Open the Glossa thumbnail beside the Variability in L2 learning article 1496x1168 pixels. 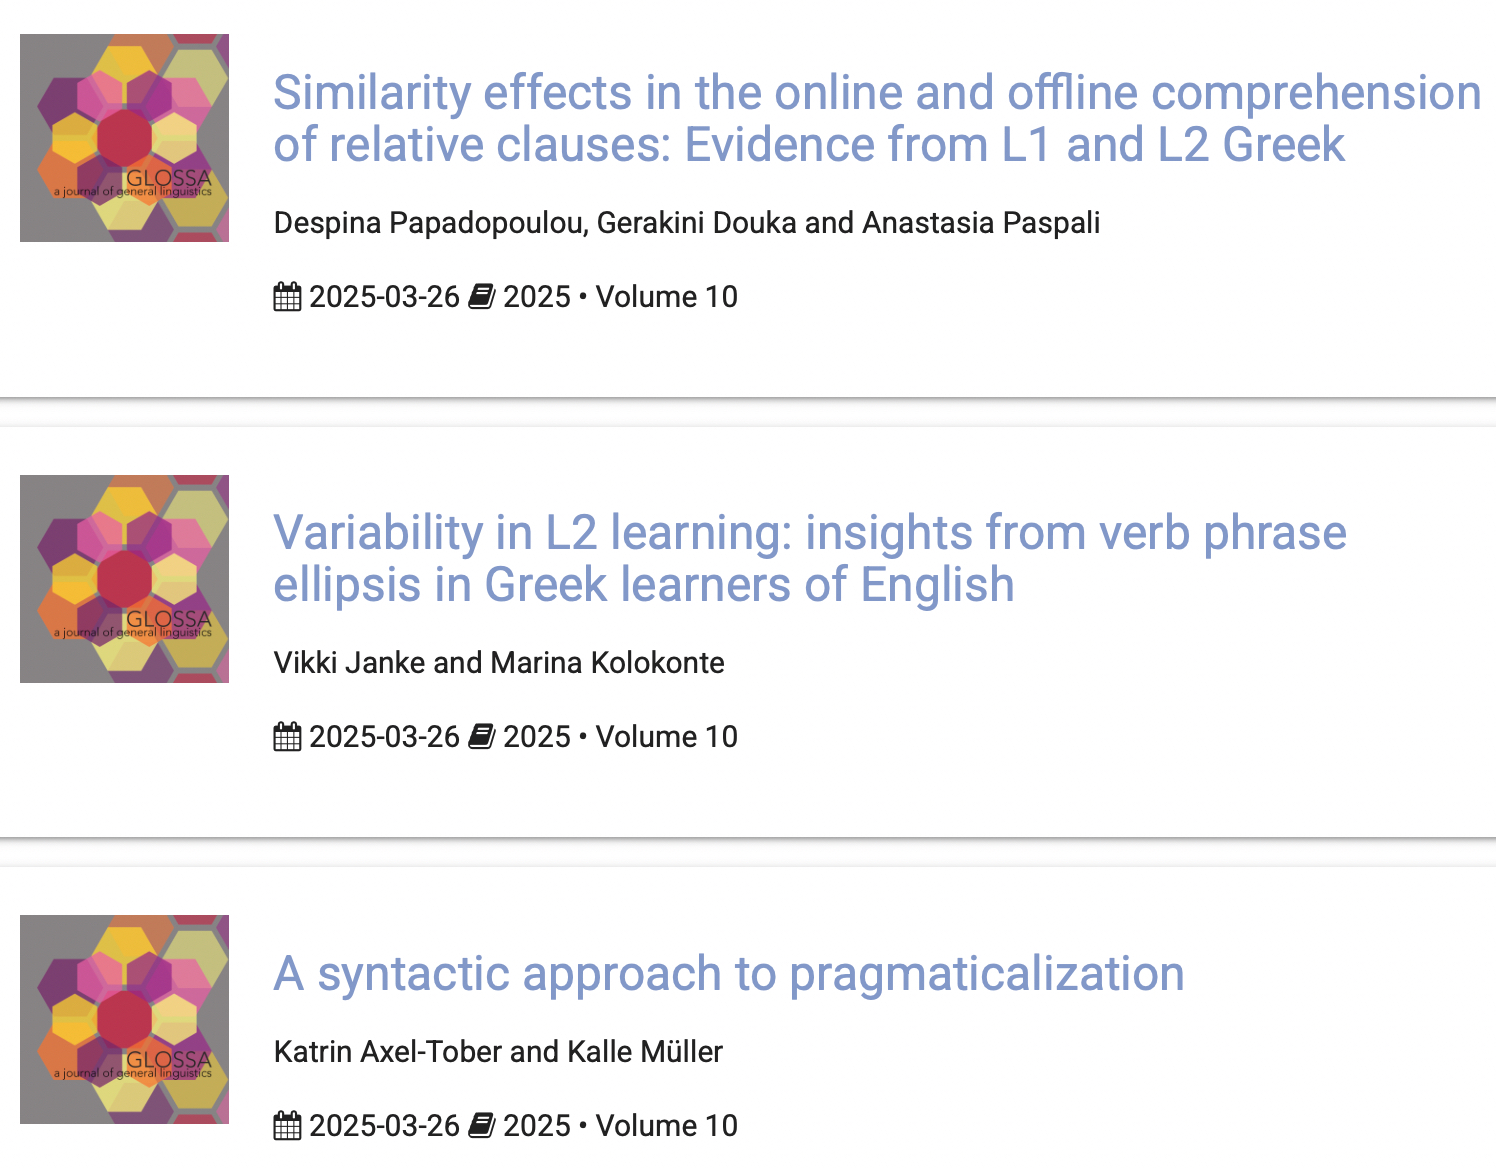(124, 579)
